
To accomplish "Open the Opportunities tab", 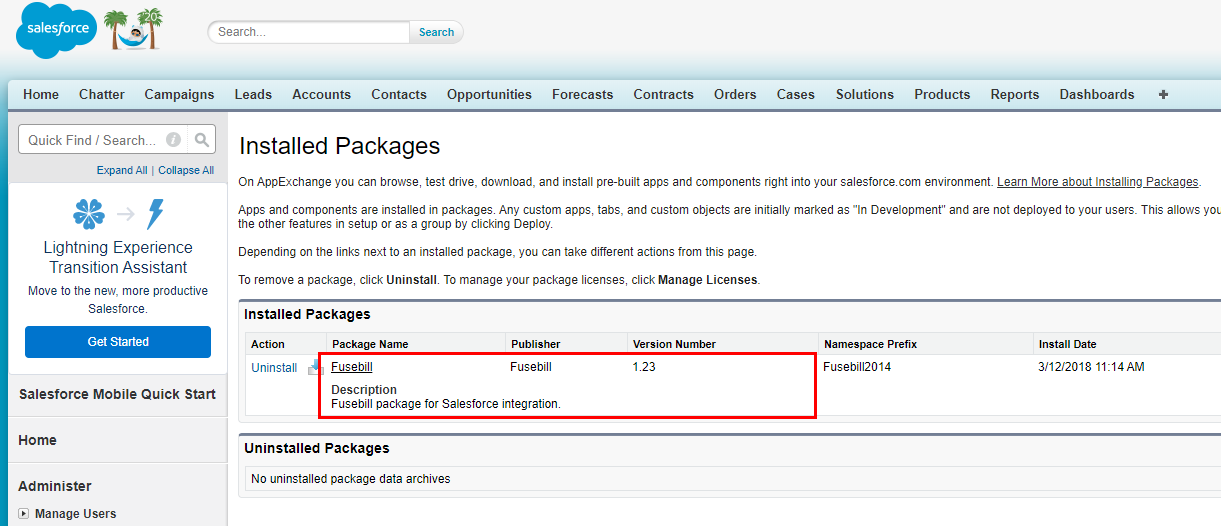I will pyautogui.click(x=489, y=94).
